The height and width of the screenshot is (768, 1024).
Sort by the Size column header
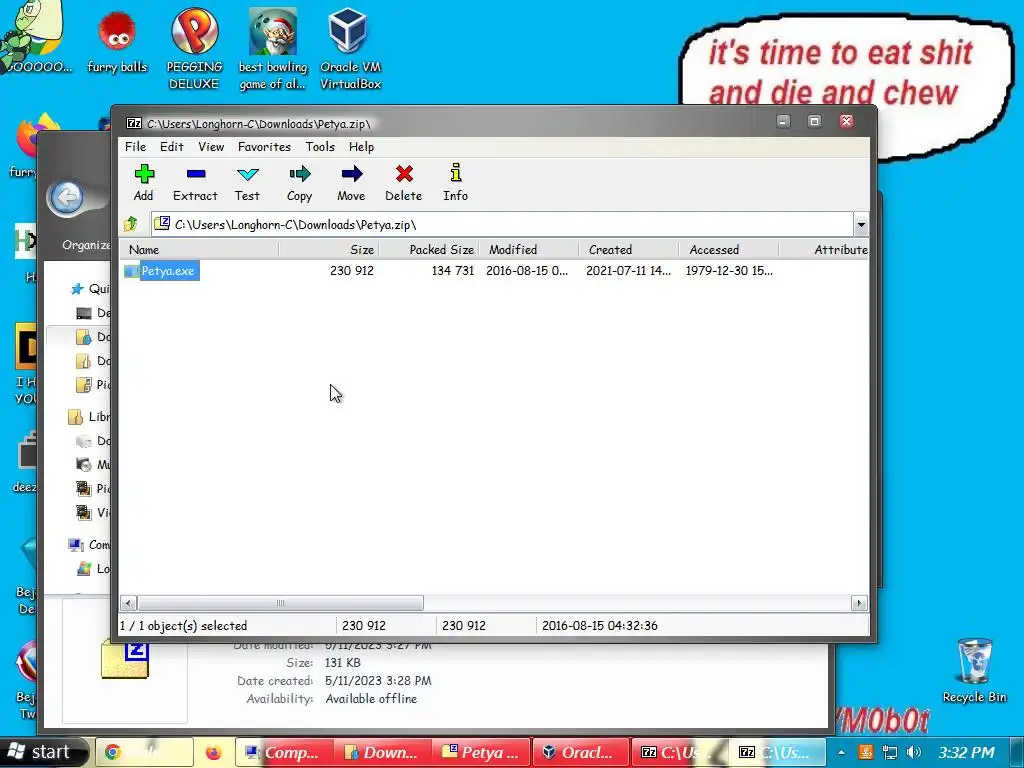(x=329, y=249)
